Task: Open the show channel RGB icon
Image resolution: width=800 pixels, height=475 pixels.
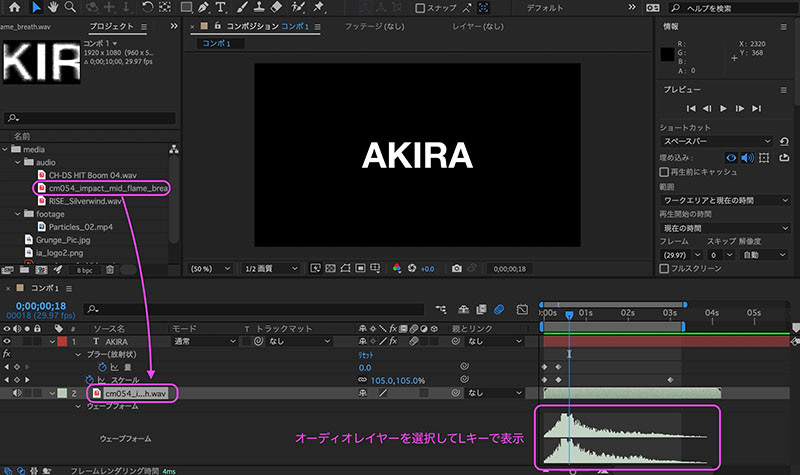Action: [x=397, y=268]
